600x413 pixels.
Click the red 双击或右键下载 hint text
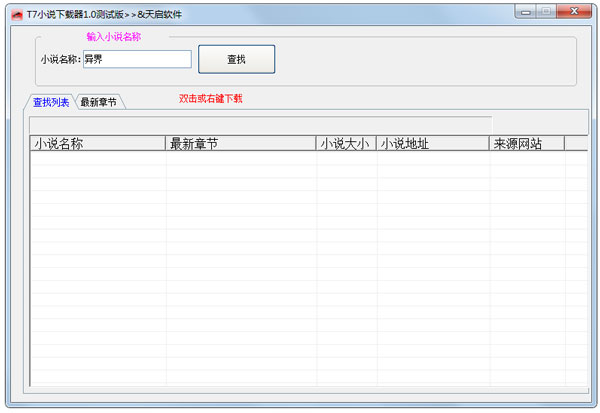click(210, 98)
